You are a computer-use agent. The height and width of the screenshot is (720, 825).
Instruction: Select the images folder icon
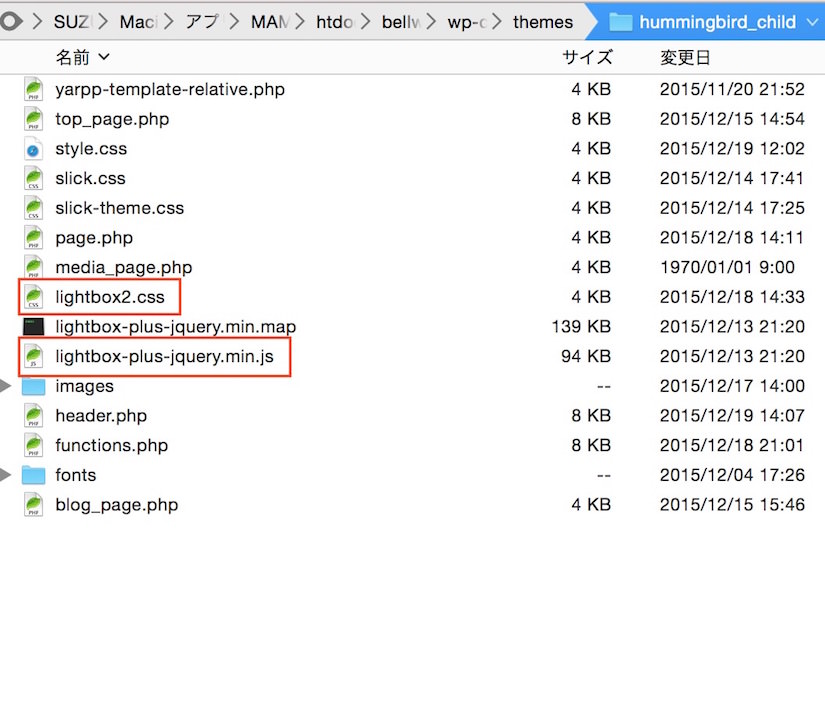click(34, 386)
